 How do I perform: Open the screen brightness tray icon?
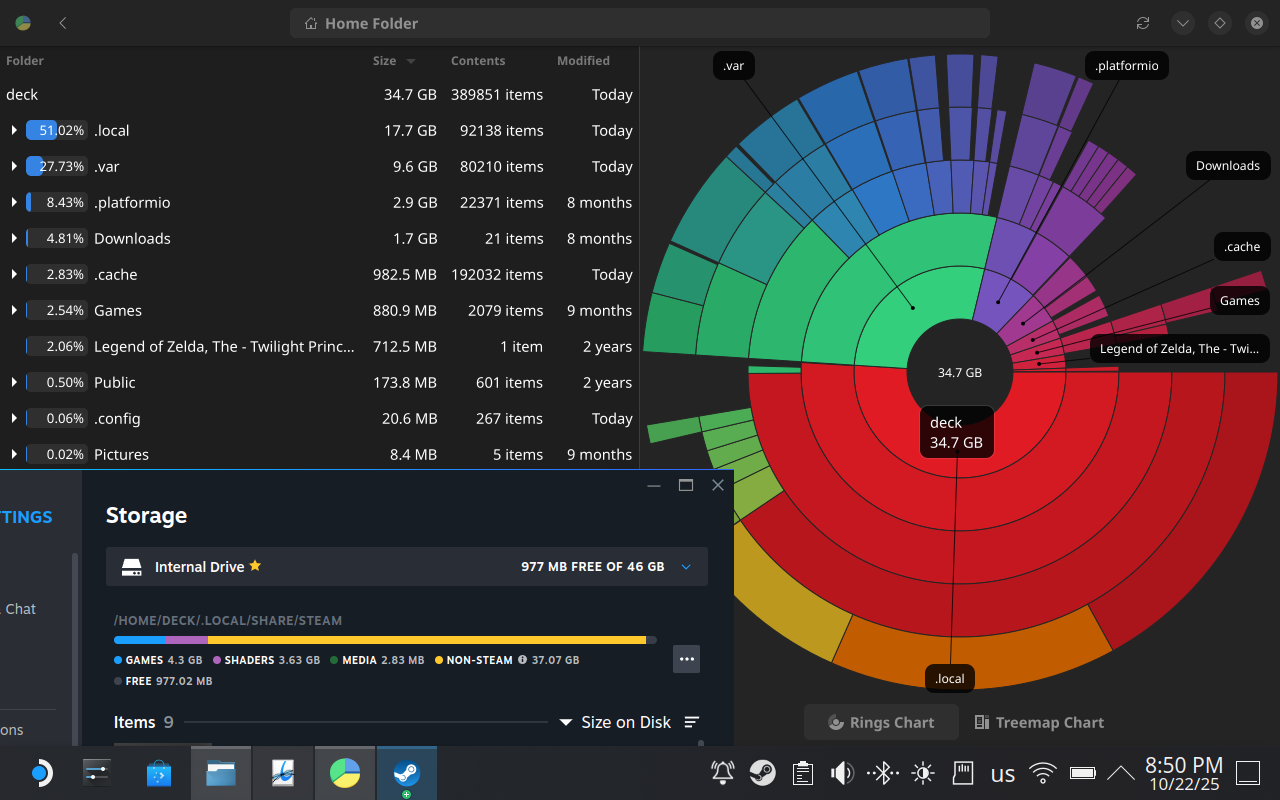922,773
